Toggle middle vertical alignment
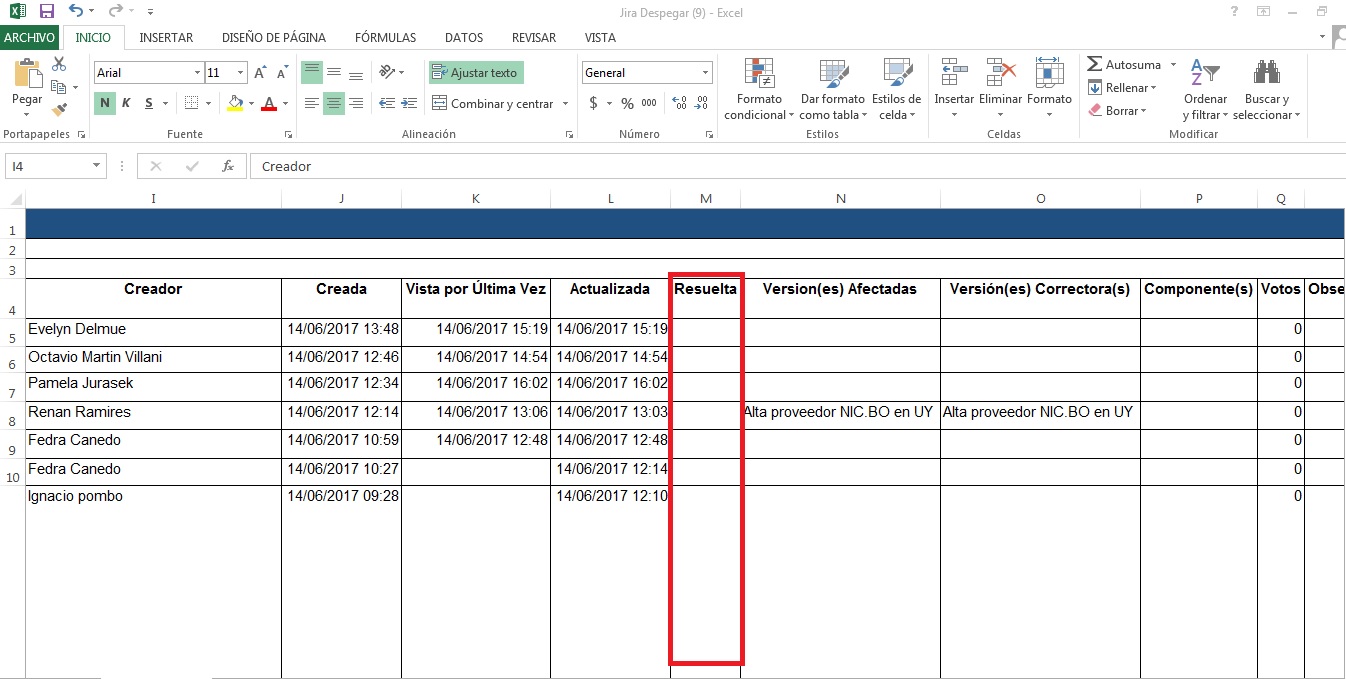Screen dimensions: 1346x679 click(x=335, y=72)
